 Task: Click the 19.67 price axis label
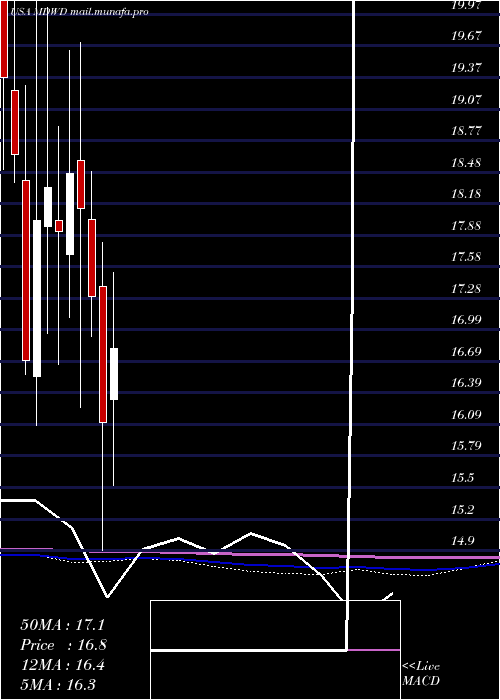coord(466,37)
